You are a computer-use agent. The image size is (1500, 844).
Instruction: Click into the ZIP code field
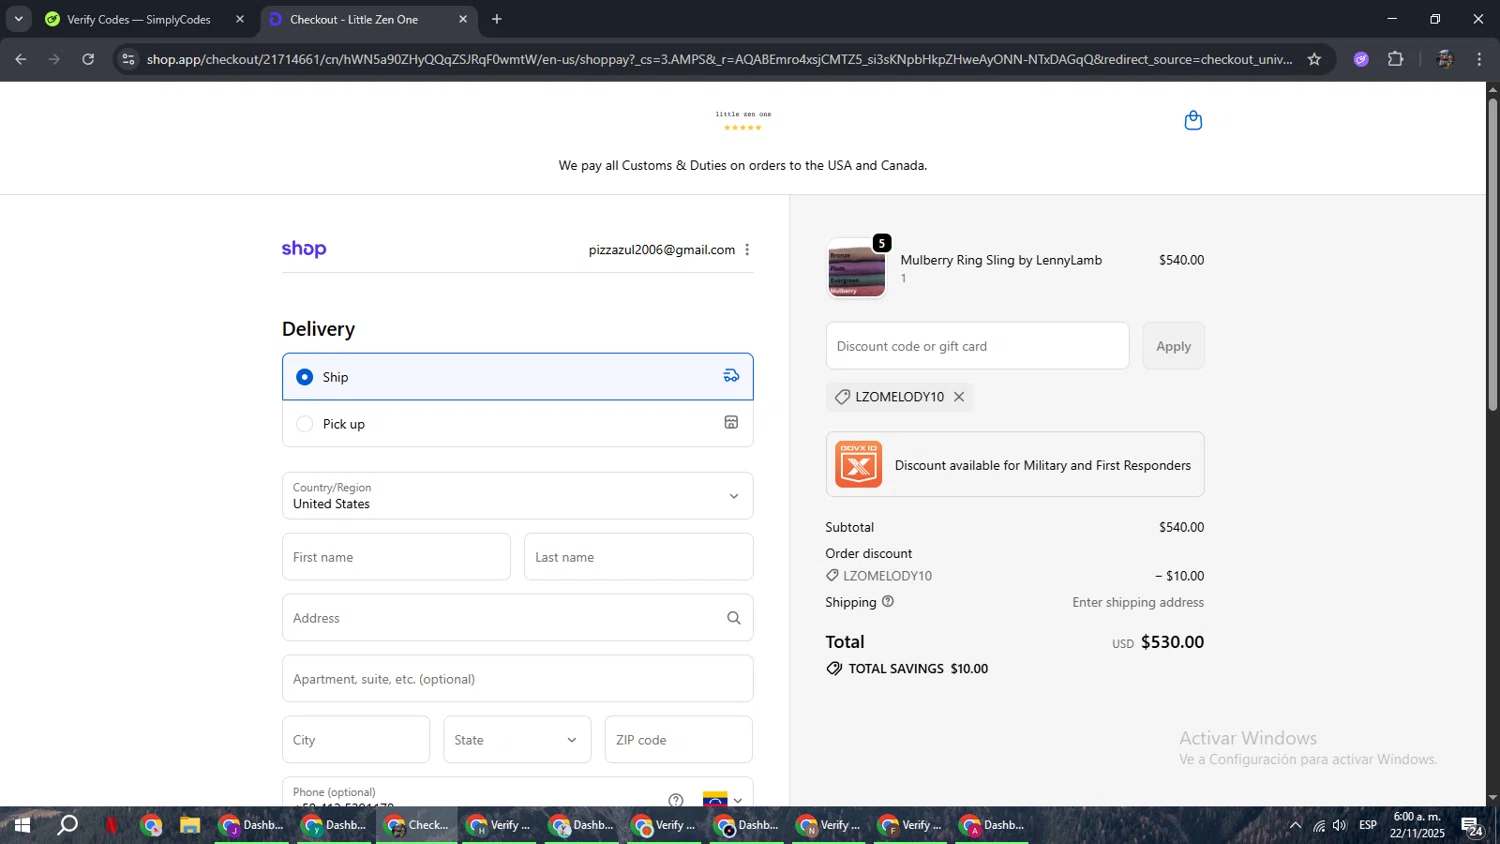tap(679, 740)
